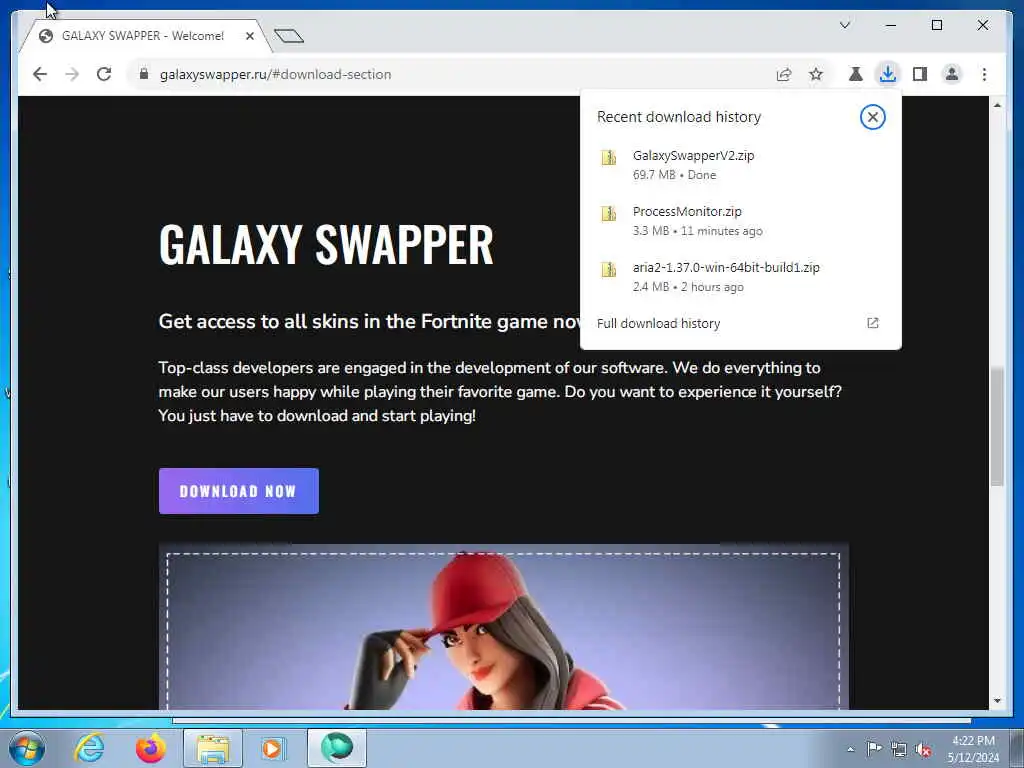Click the padlock site info icon
The height and width of the screenshot is (768, 1024).
click(x=144, y=74)
